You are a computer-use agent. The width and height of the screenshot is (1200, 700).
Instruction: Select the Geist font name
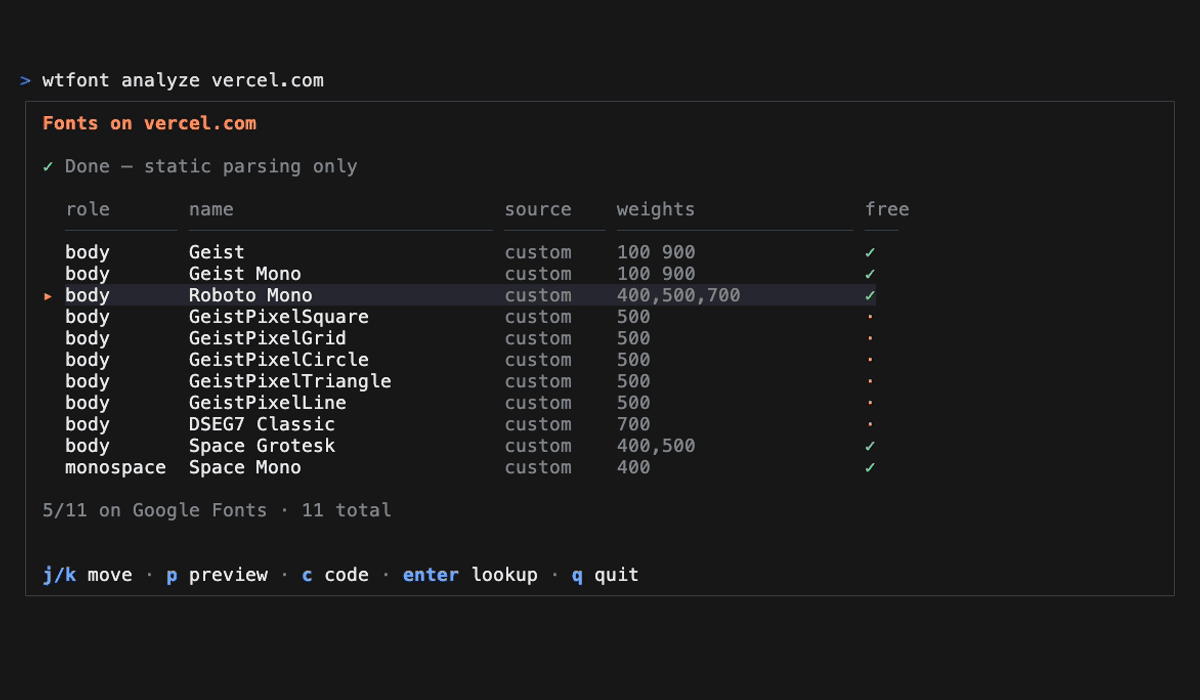click(x=217, y=252)
